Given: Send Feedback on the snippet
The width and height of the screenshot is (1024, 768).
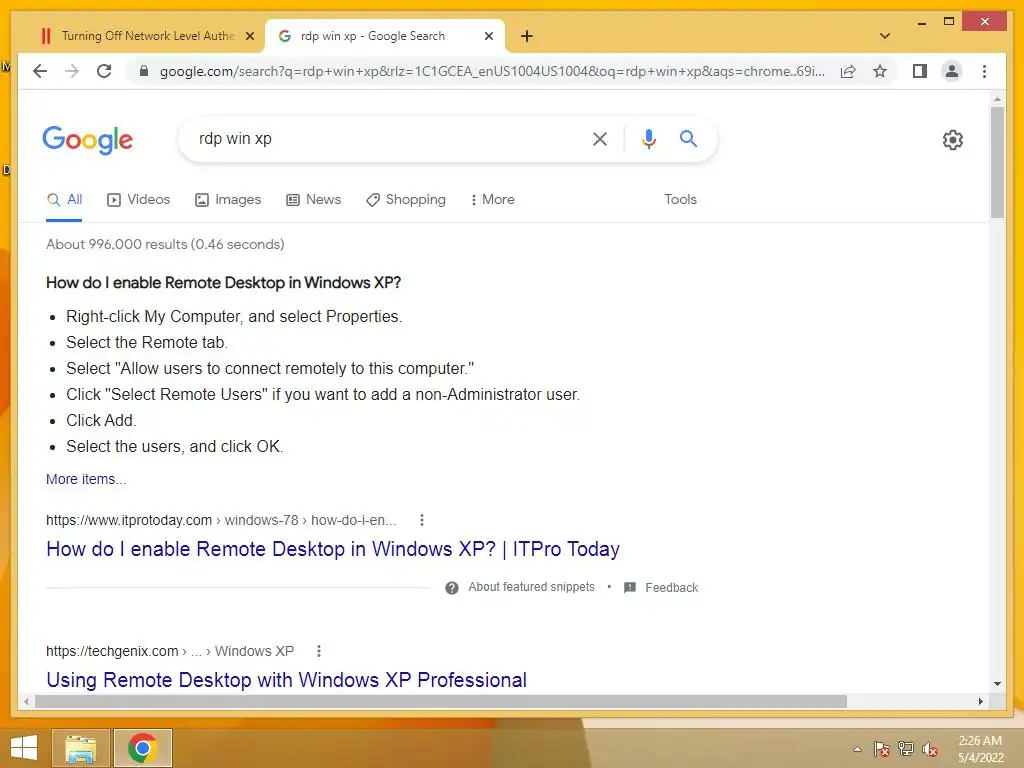Looking at the screenshot, I should point(661,588).
